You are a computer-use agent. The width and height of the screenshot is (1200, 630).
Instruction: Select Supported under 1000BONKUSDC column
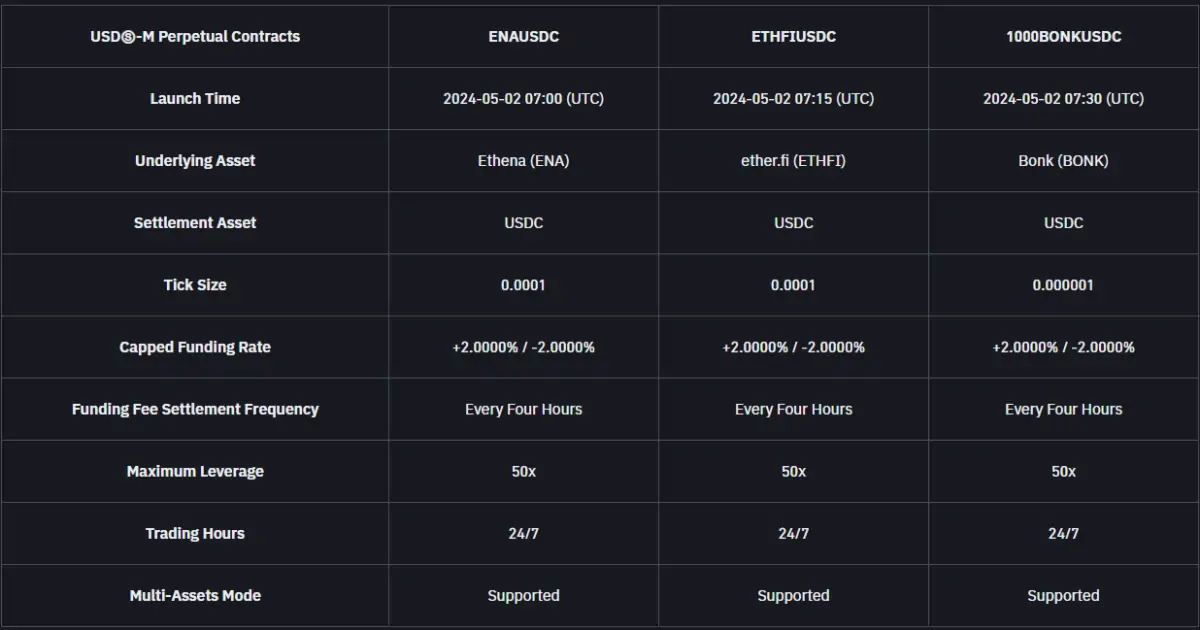click(1063, 595)
